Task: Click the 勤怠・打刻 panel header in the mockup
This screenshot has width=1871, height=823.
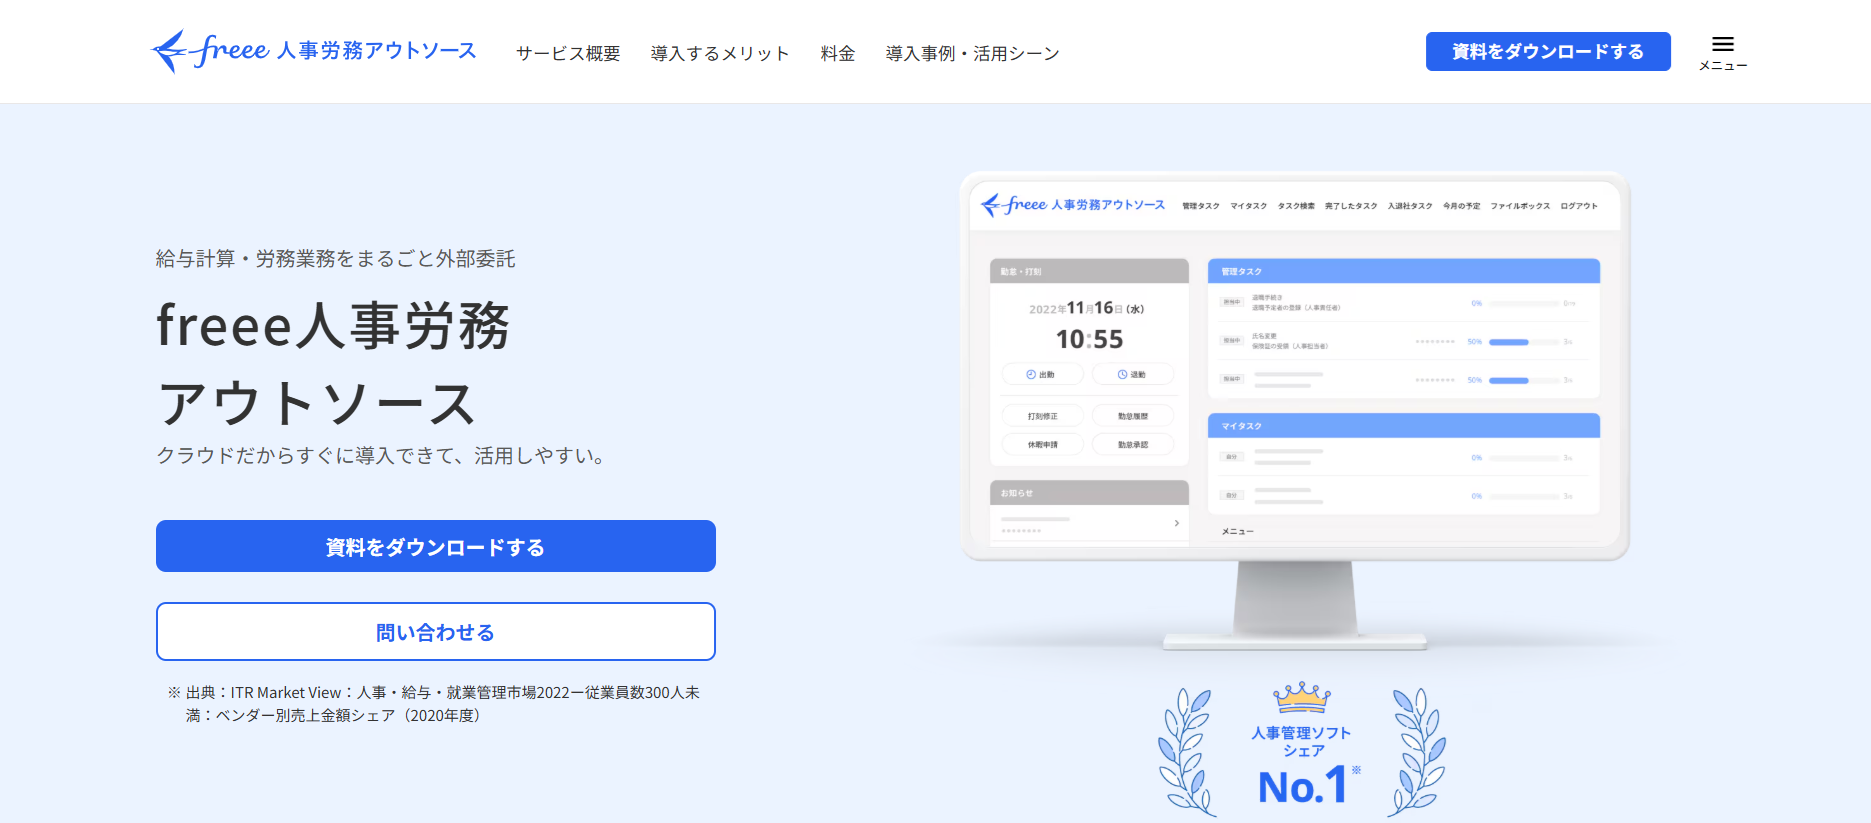Action: (x=1089, y=271)
